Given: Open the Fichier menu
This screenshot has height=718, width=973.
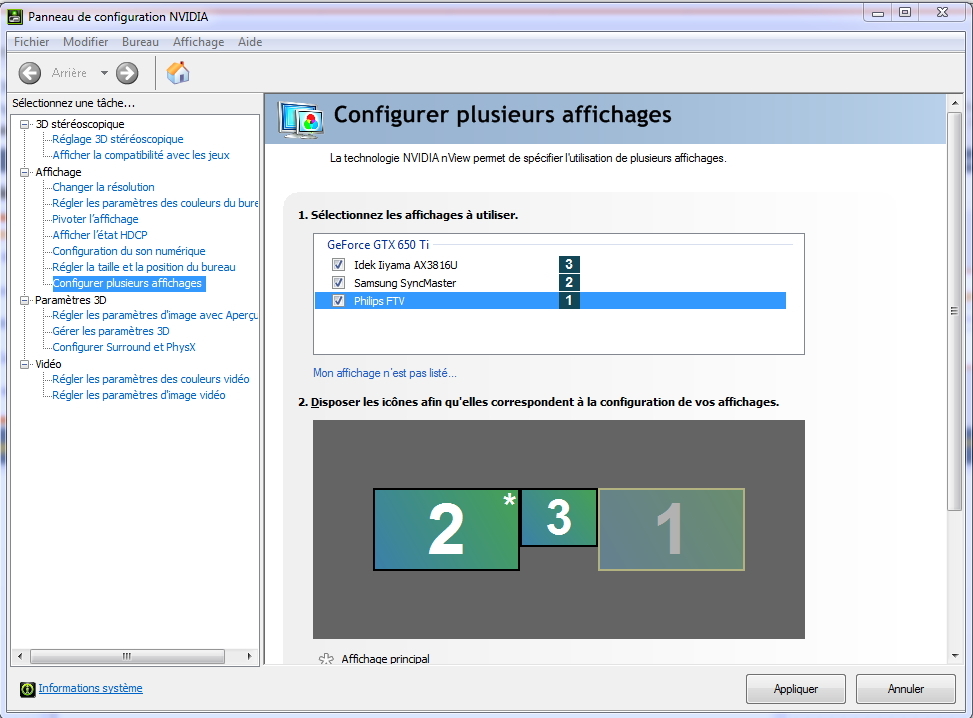Looking at the screenshot, I should coord(32,42).
